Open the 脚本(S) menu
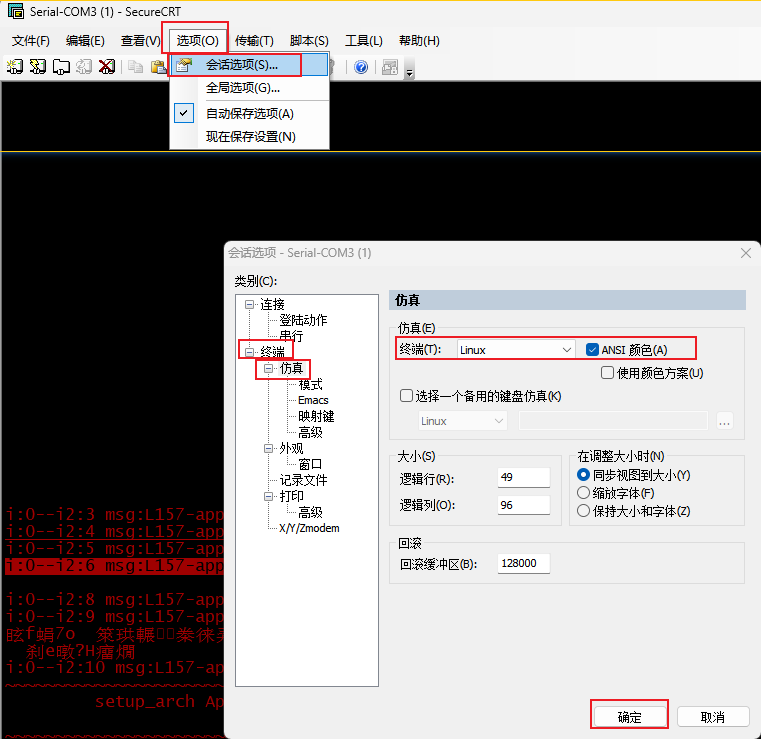Viewport: 761px width, 739px height. [309, 41]
